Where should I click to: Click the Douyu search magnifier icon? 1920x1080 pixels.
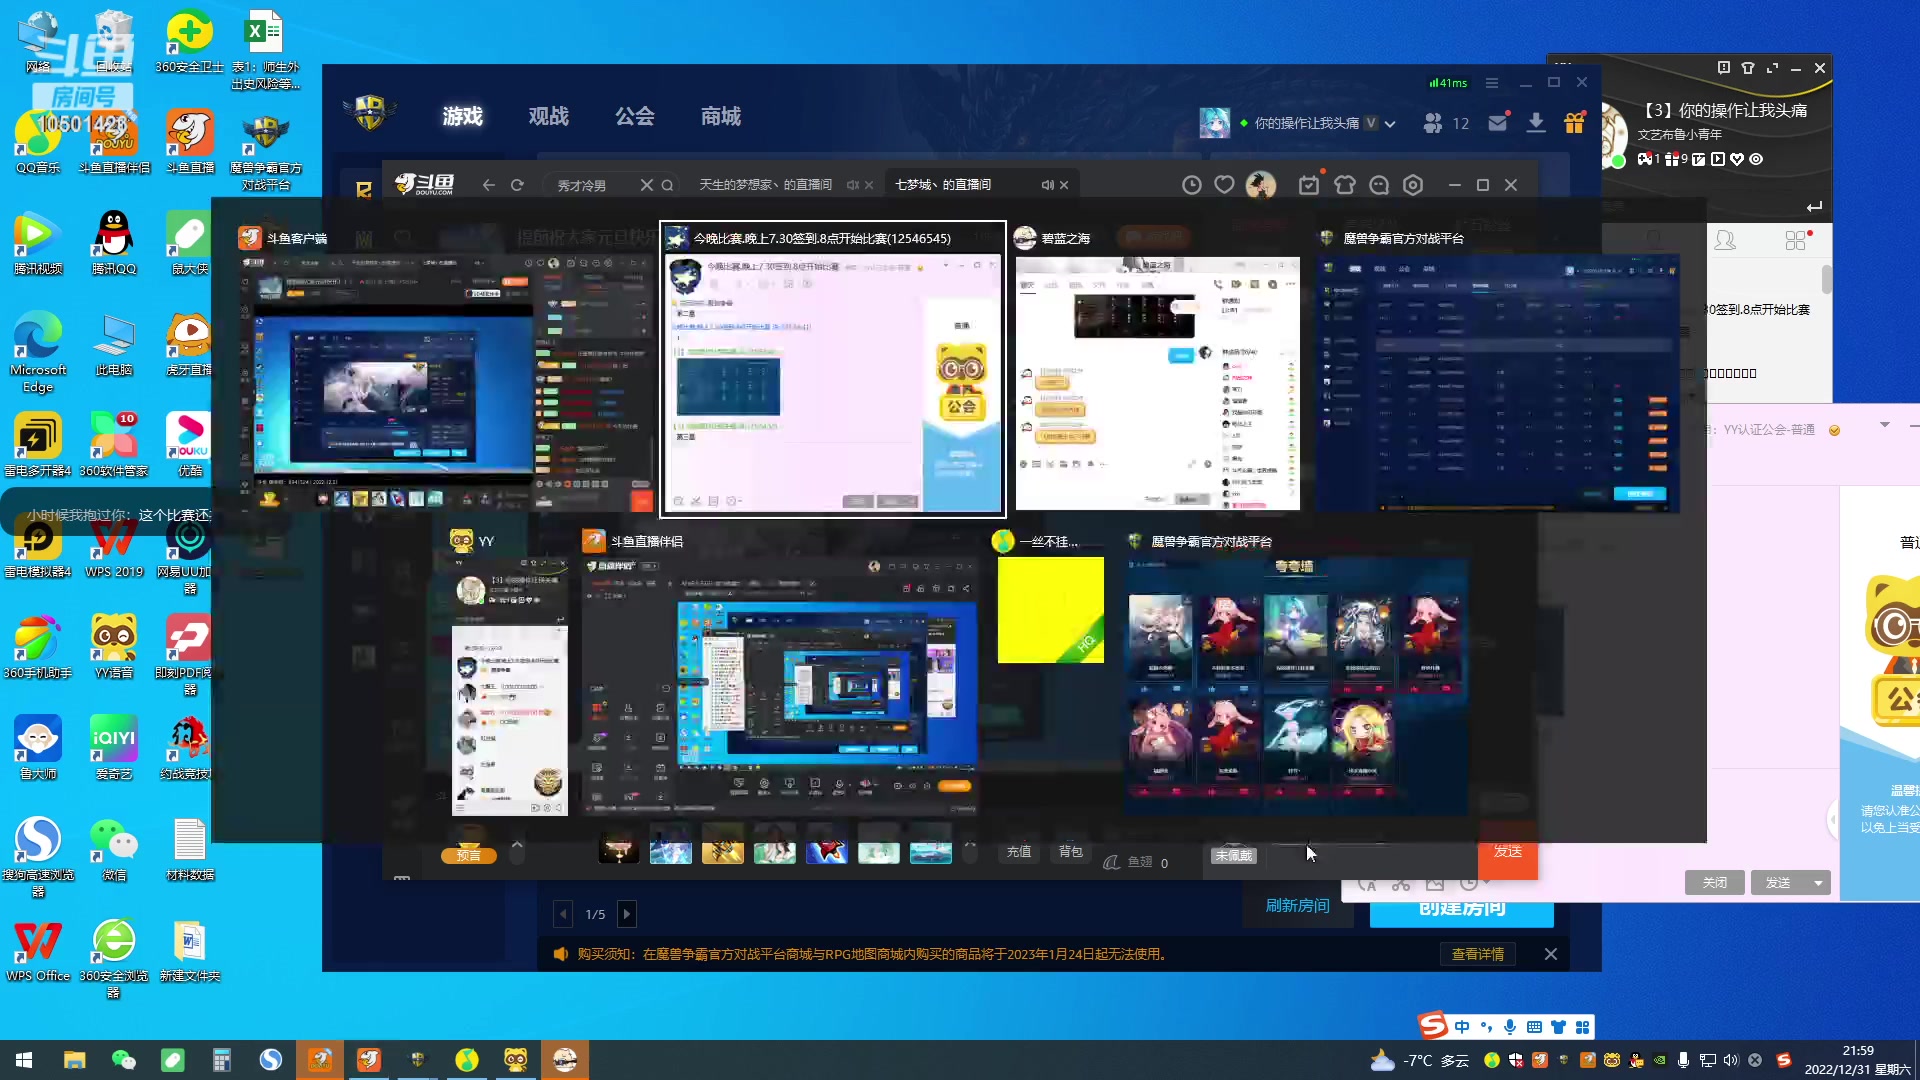click(x=667, y=185)
